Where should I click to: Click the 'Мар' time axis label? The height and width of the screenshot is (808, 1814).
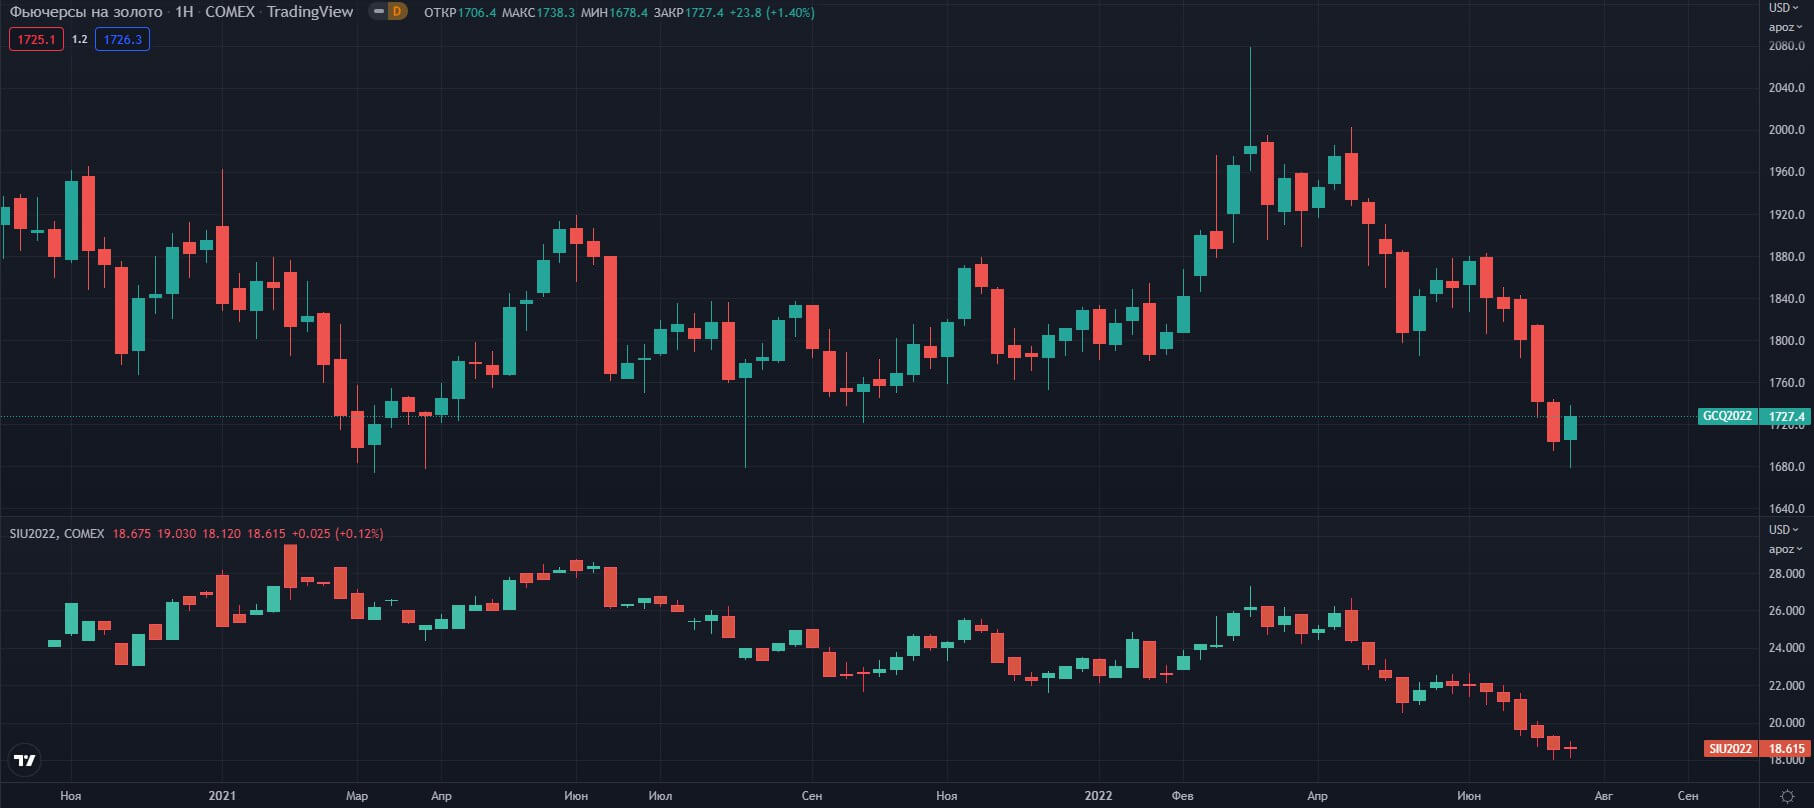pos(357,796)
